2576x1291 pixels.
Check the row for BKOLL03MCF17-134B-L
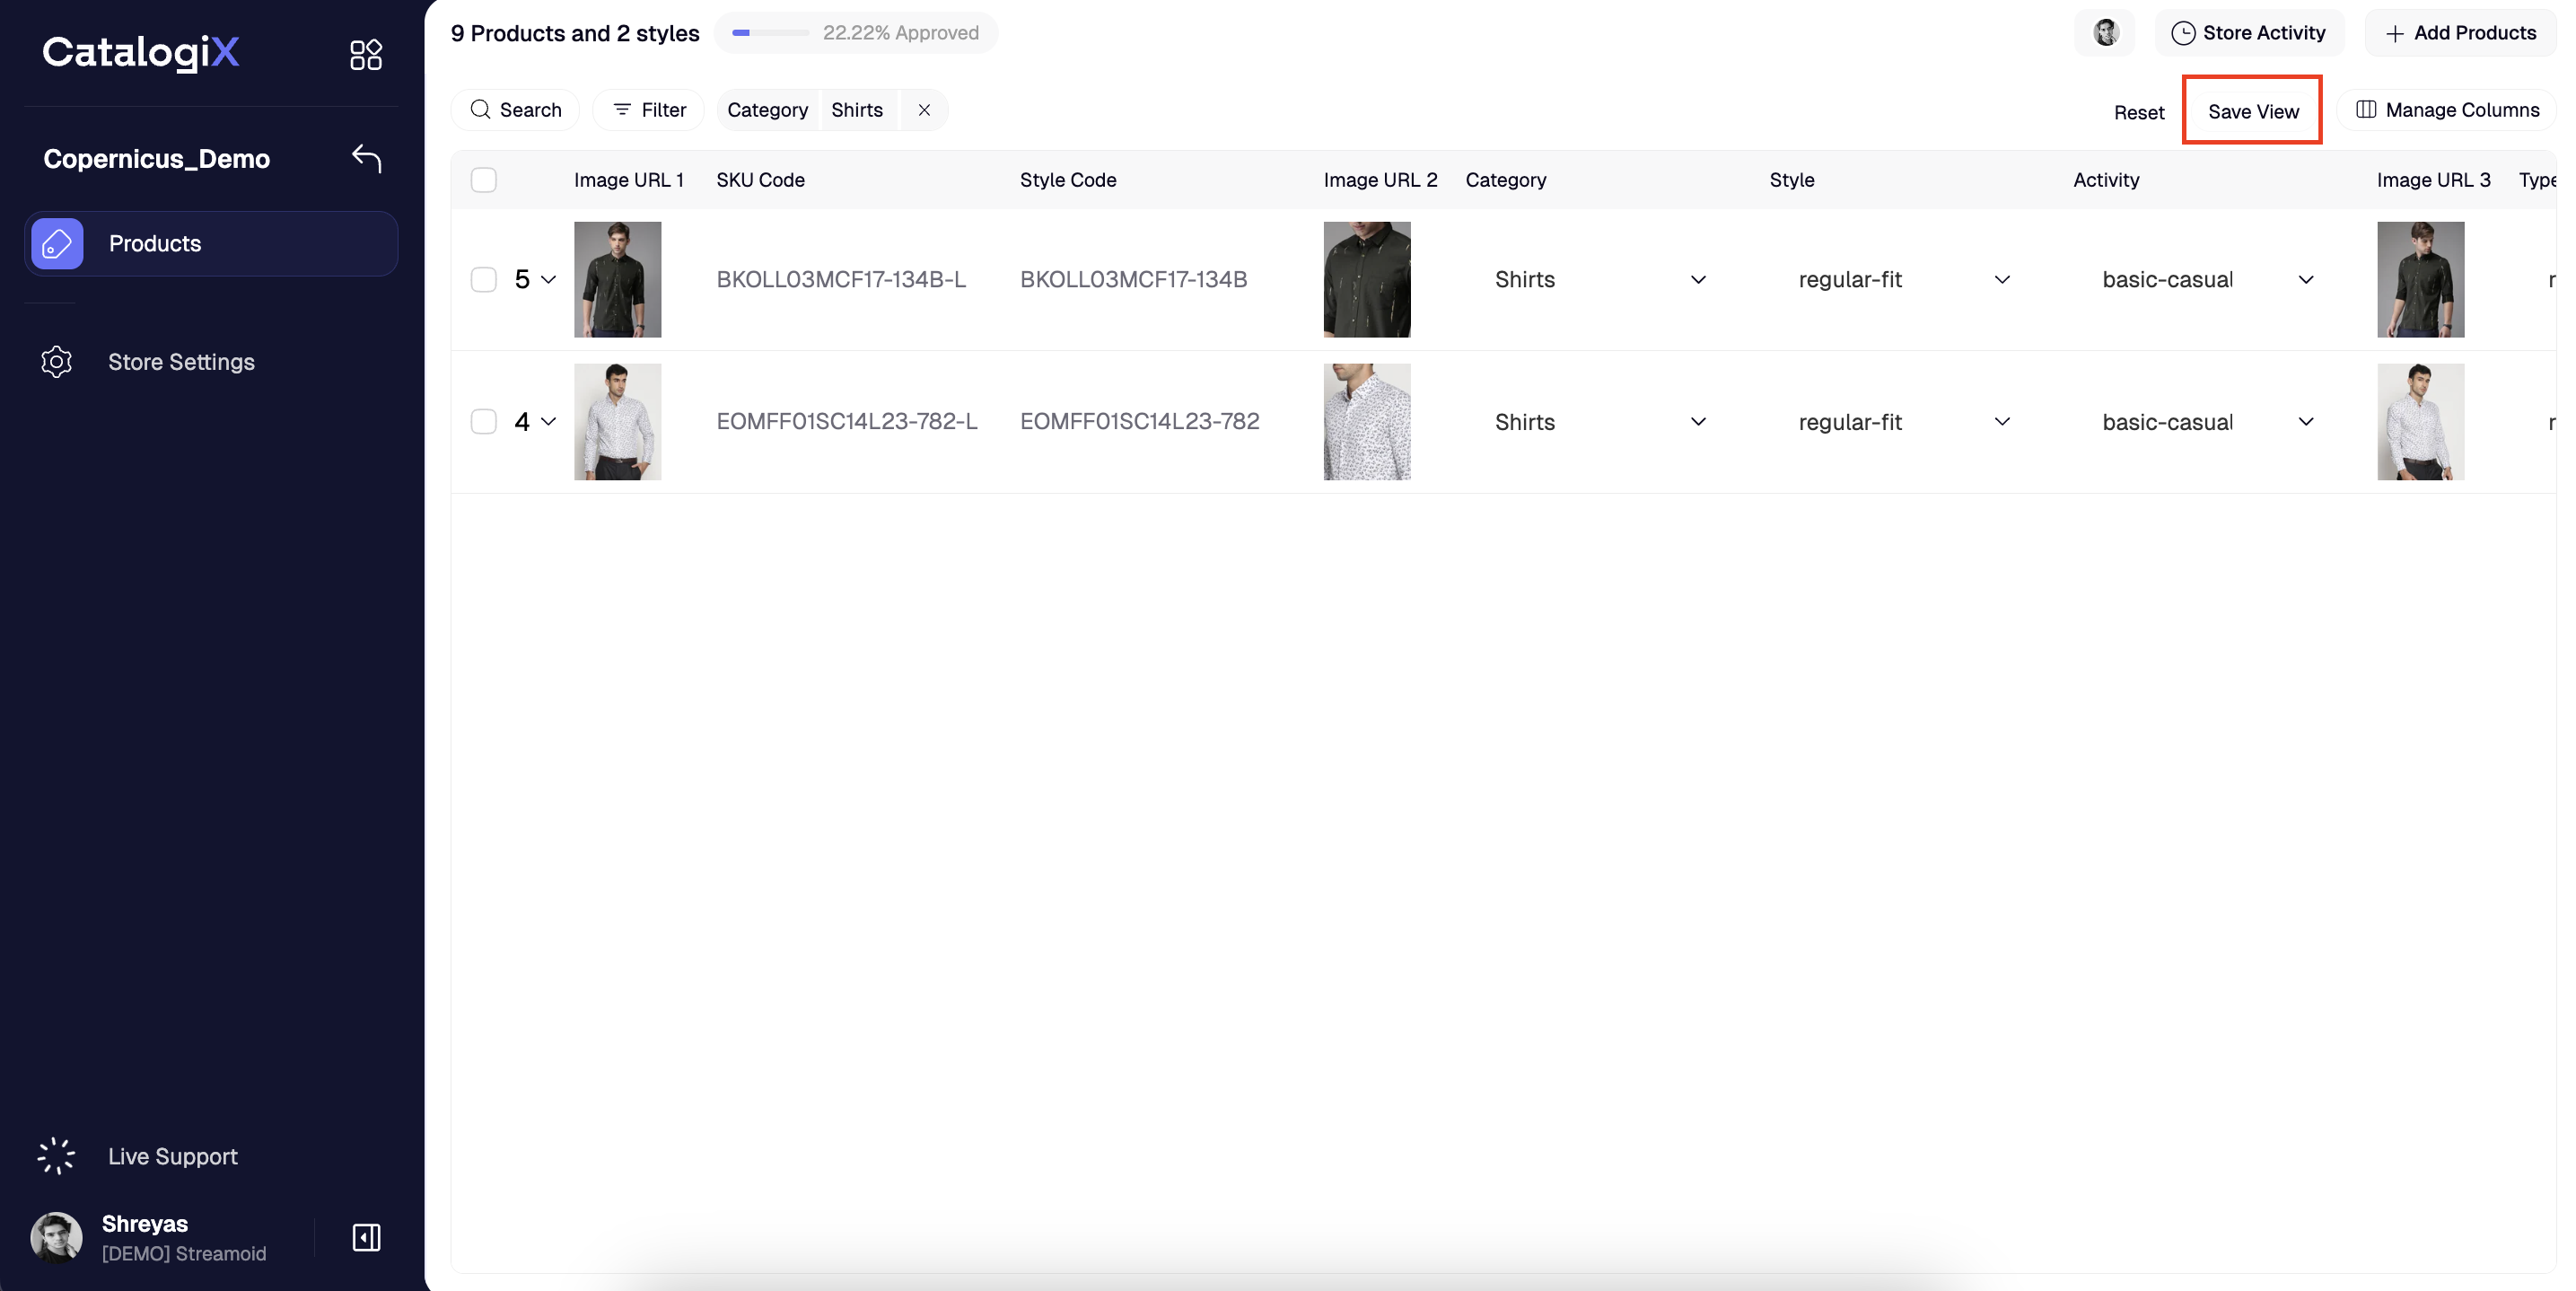tap(484, 279)
